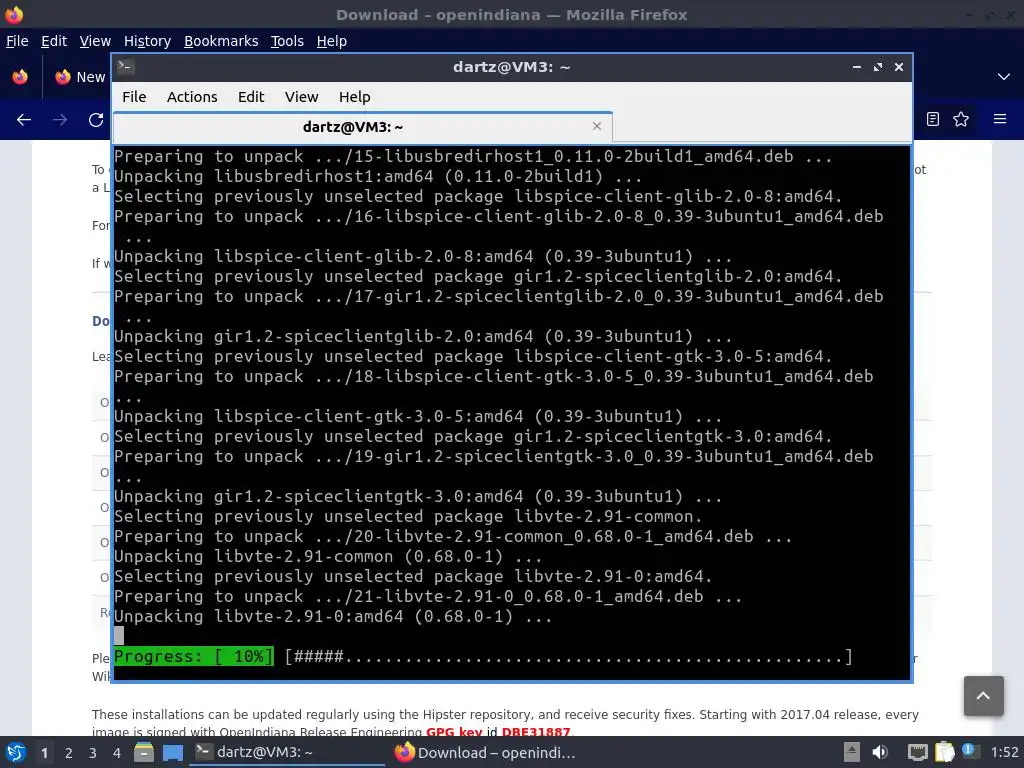Image resolution: width=1024 pixels, height=768 pixels.
Task: Select the Download – openindiana Firefox taskbar entry
Action: pos(486,752)
